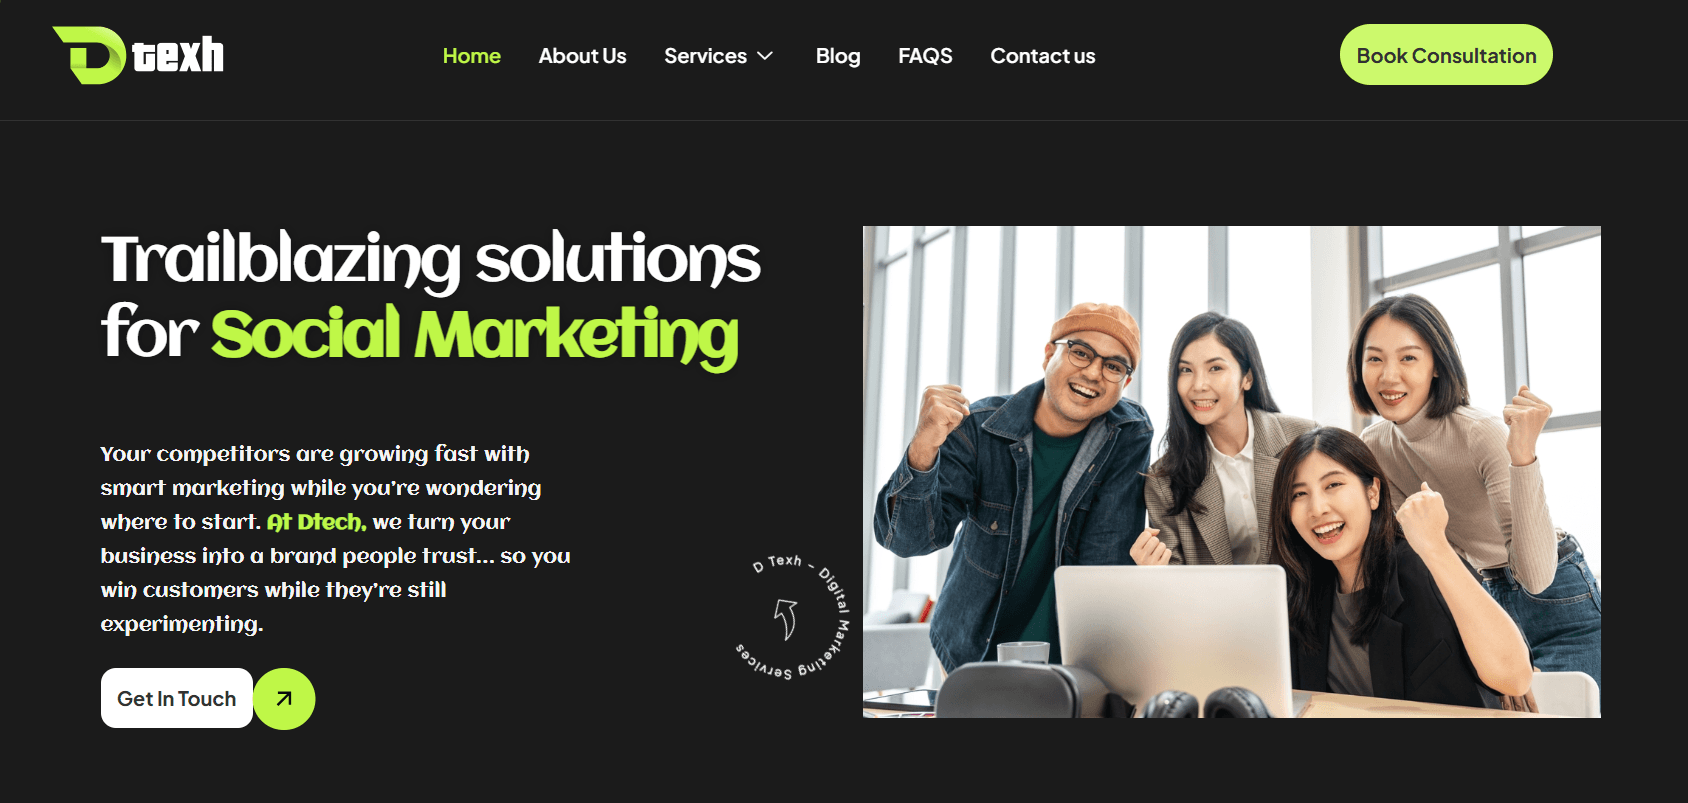Open the Services dropdown menu
Viewport: 1688px width, 803px height.
718,56
